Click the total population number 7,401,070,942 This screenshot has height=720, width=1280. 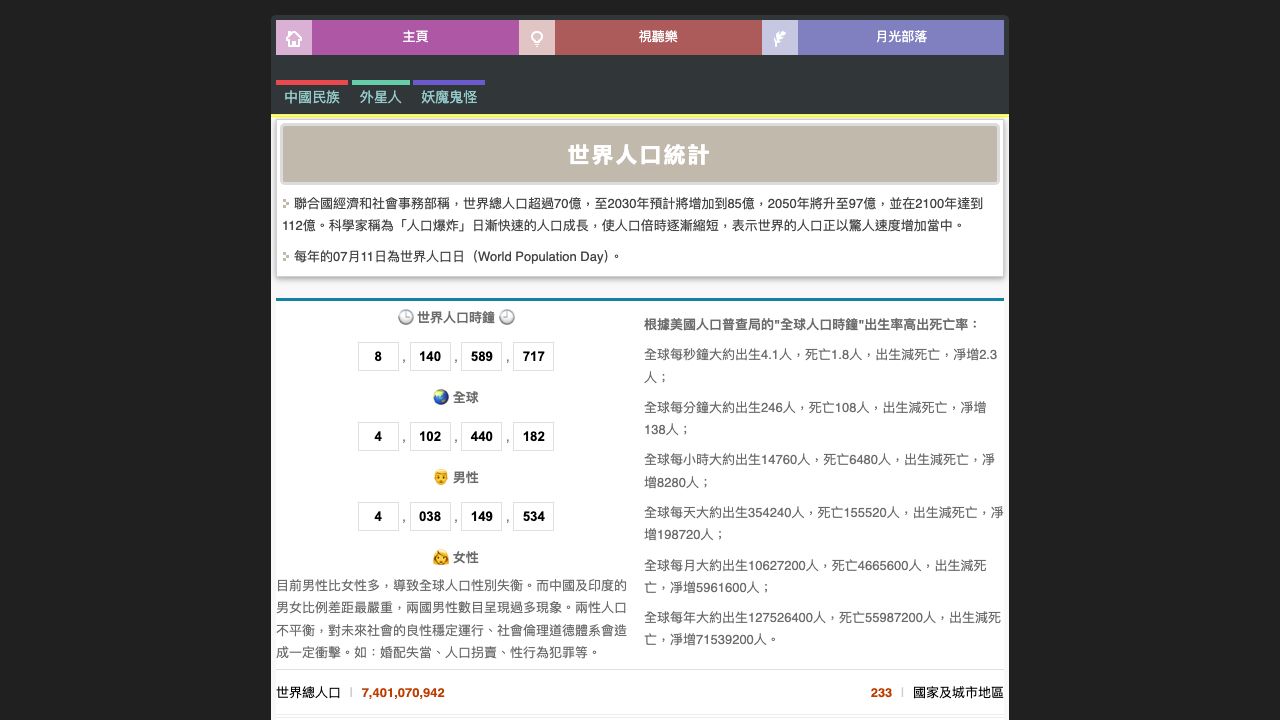click(403, 692)
